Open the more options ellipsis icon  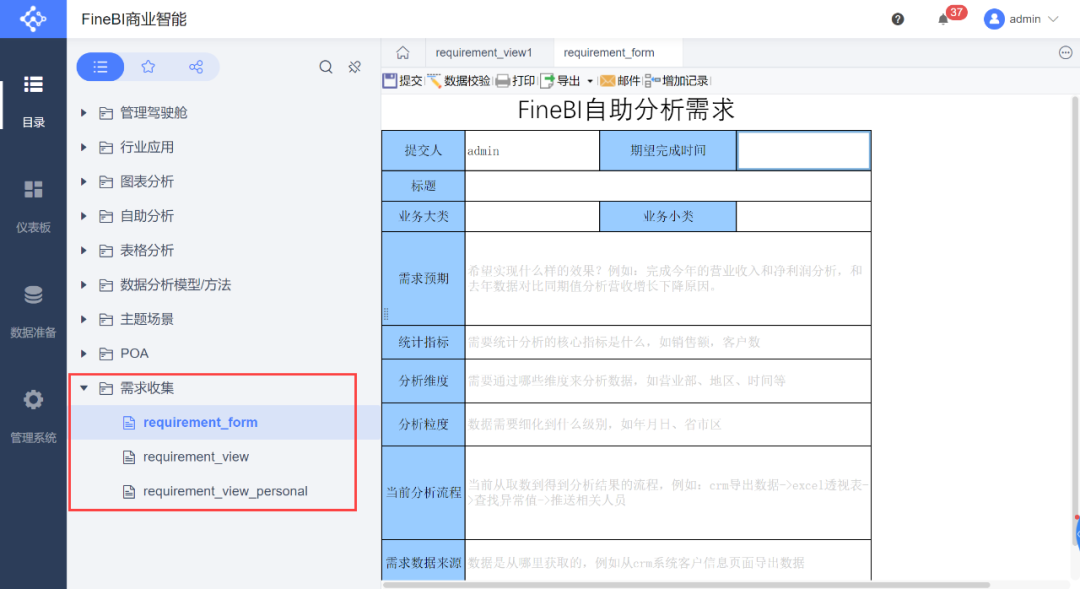coord(1066,52)
